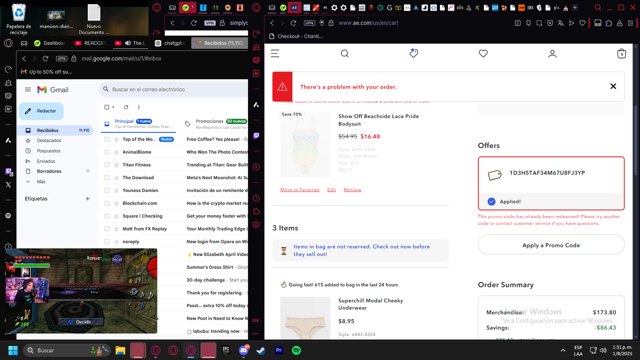This screenshot has width=640, height=360.
Task: Click Redactar to compose an email
Action: click(x=41, y=111)
